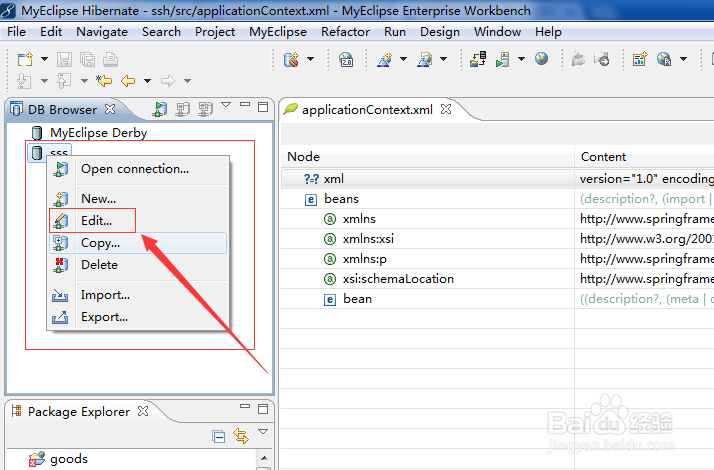
Task: Click the new project wand toolbar icon
Action: point(385,59)
